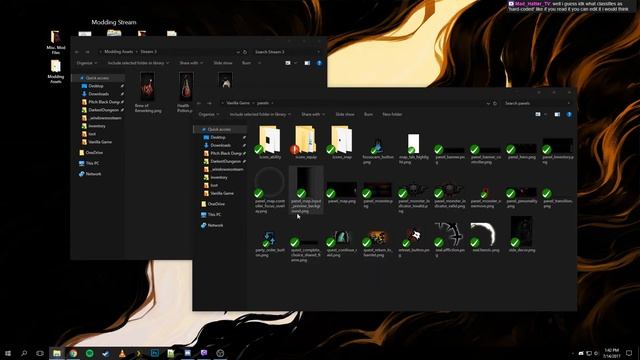This screenshot has height=360, width=640.
Task: Open Spotify from taskbar
Action: click(89, 353)
